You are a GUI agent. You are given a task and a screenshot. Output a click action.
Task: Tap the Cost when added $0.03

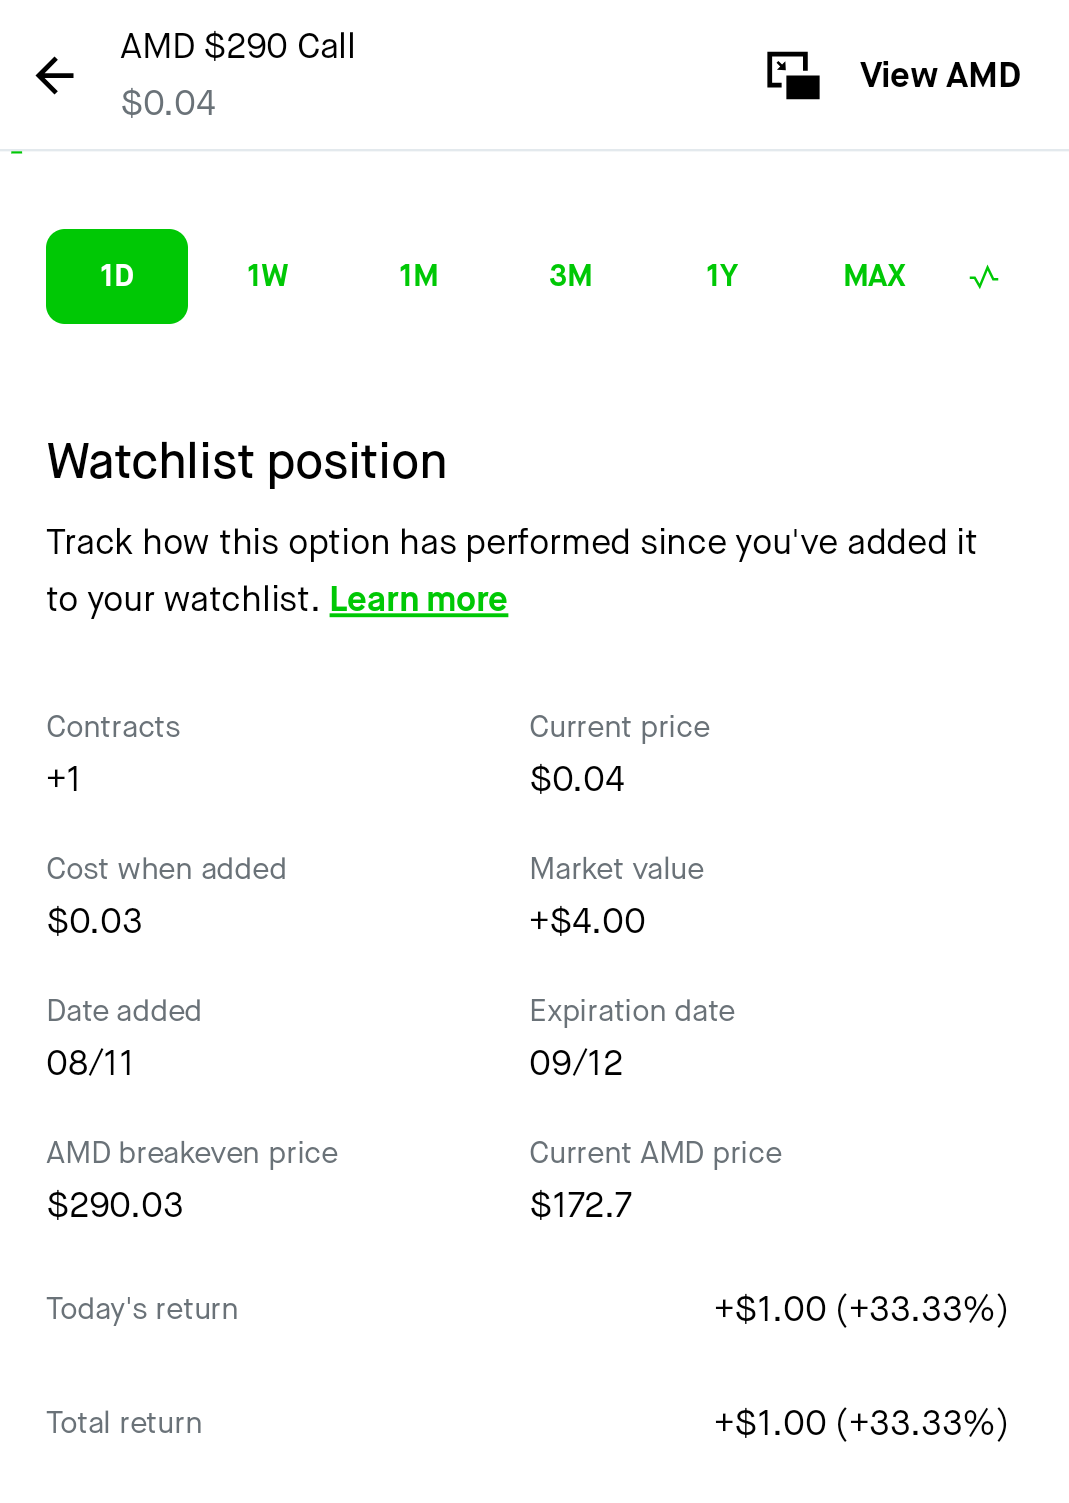[95, 921]
